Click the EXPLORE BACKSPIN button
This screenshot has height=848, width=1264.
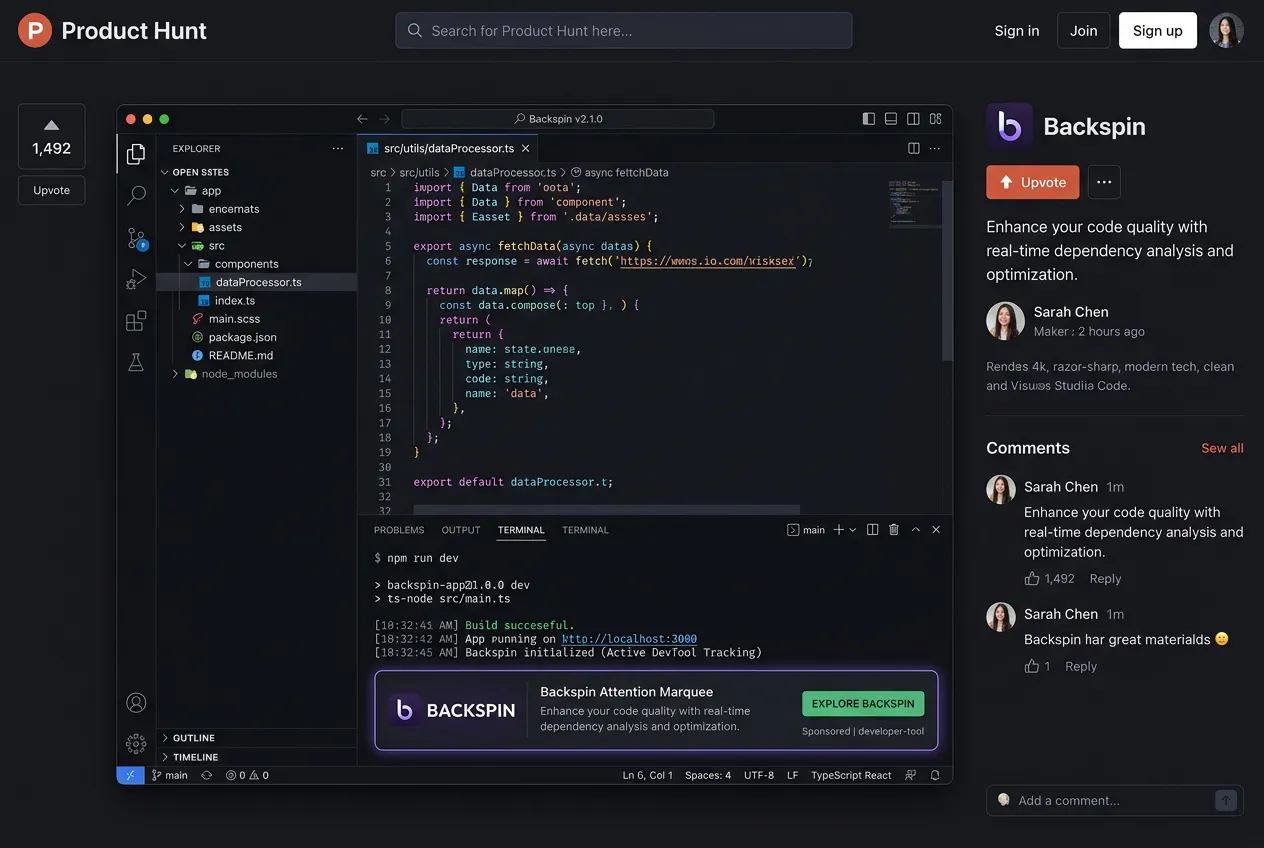tap(863, 704)
